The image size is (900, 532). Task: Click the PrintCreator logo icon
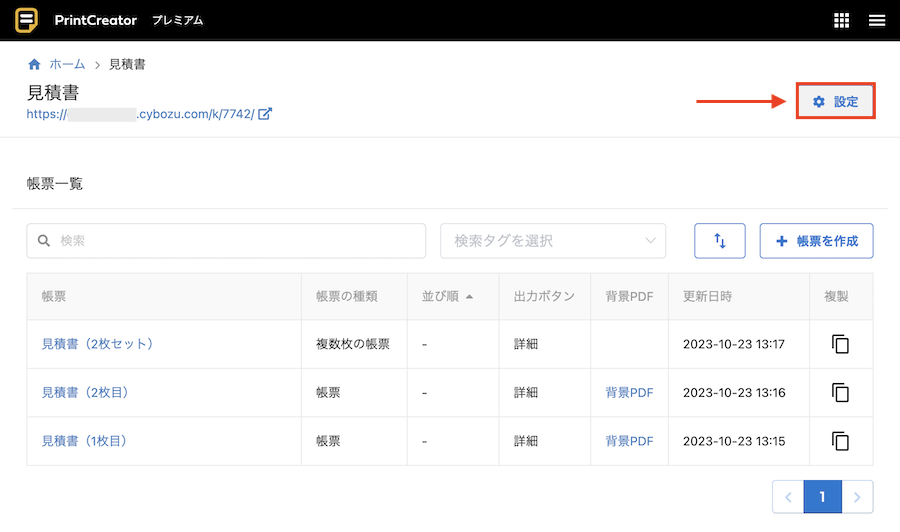point(27,20)
